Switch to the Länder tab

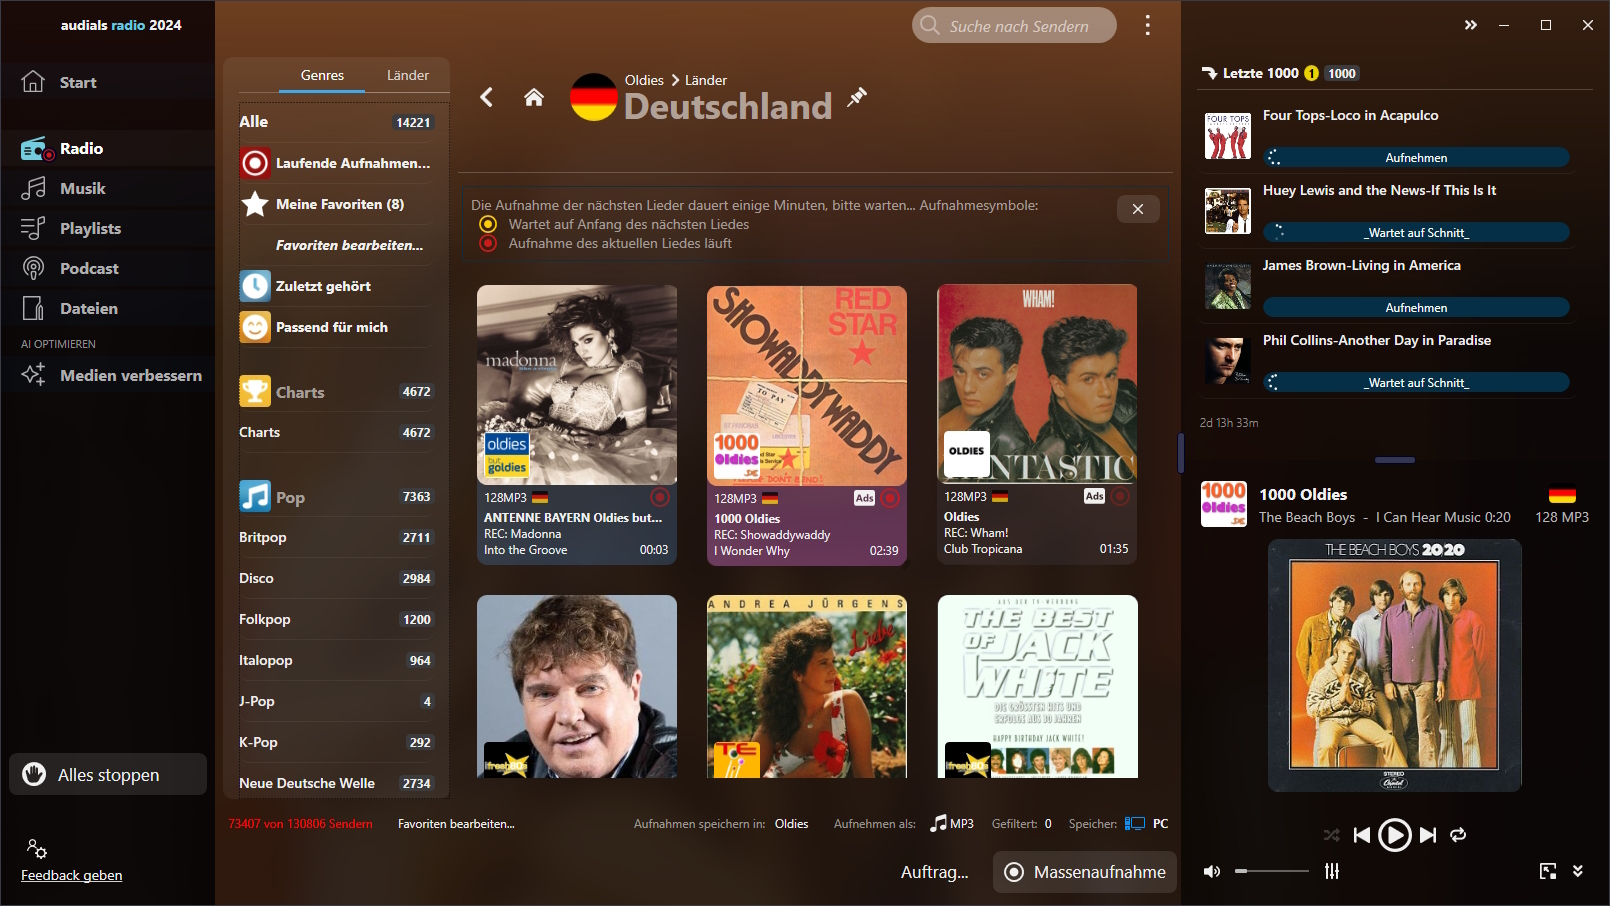[x=408, y=75]
